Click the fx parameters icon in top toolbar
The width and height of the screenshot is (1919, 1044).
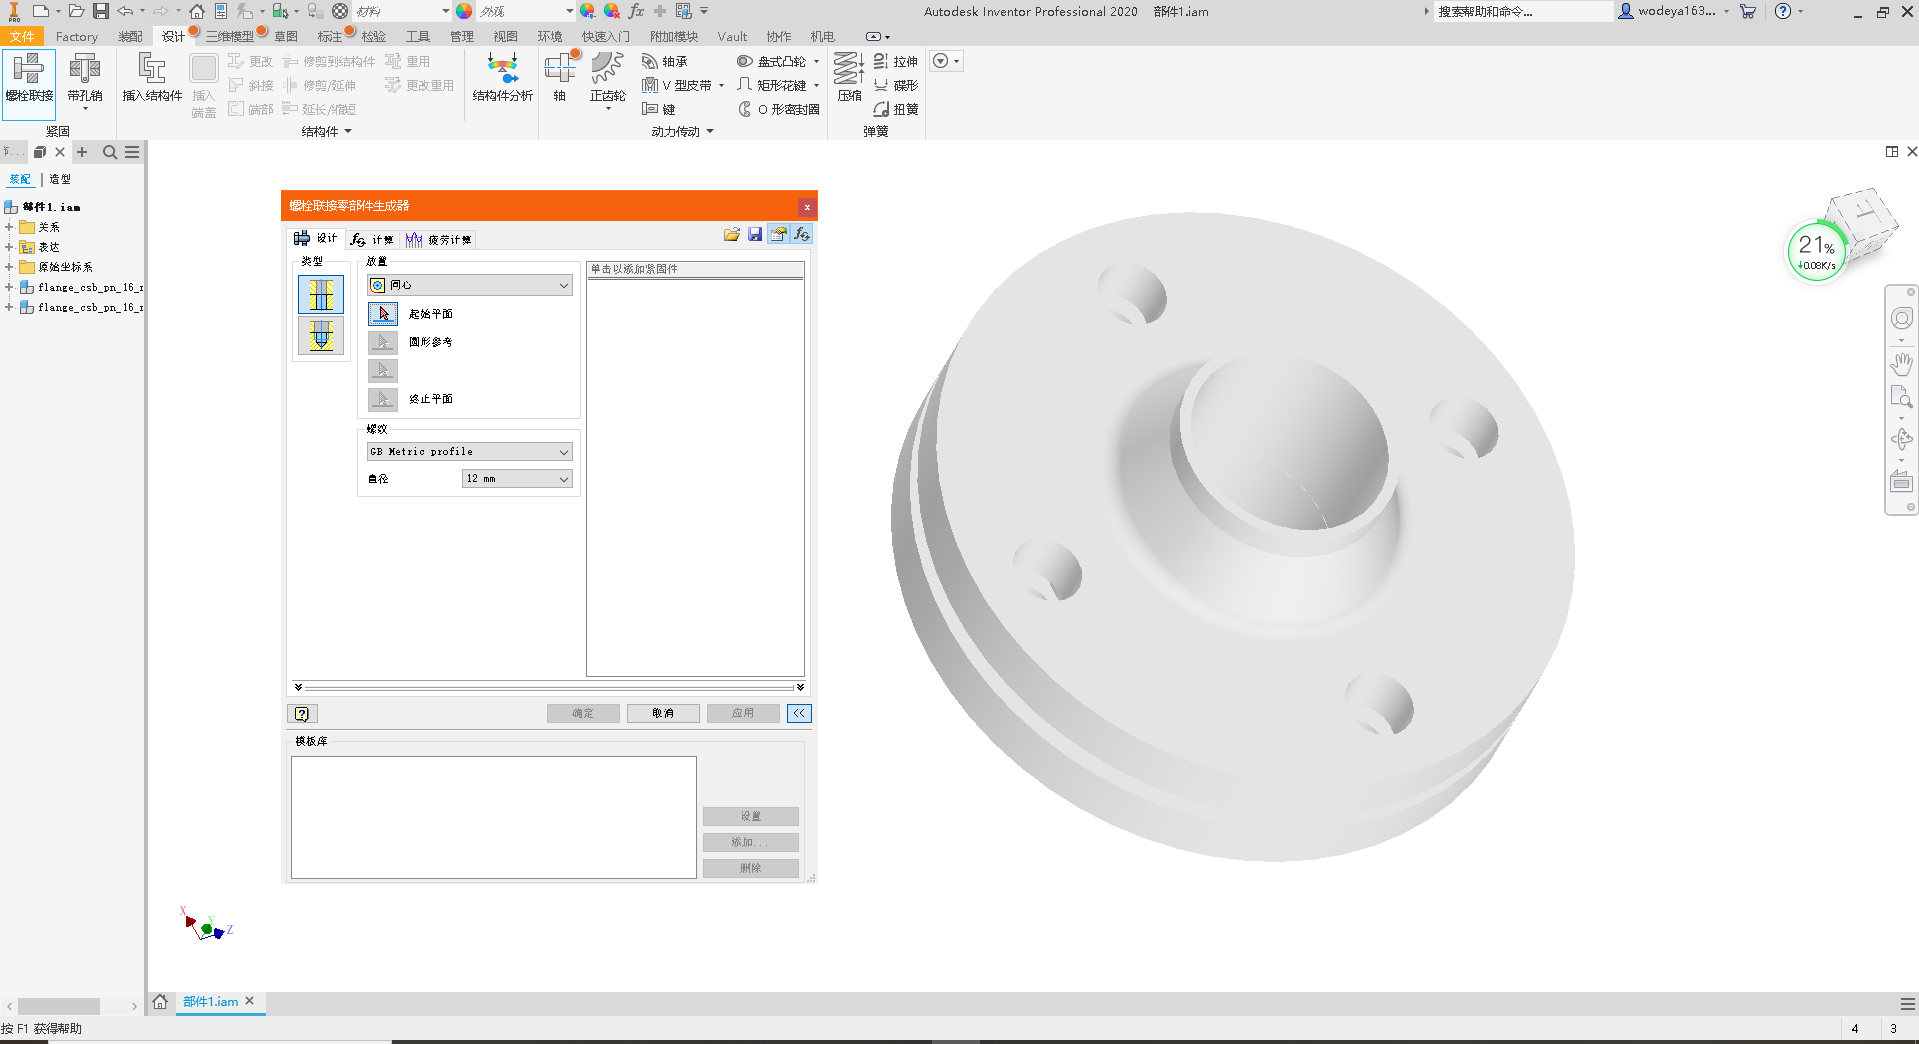coord(636,11)
